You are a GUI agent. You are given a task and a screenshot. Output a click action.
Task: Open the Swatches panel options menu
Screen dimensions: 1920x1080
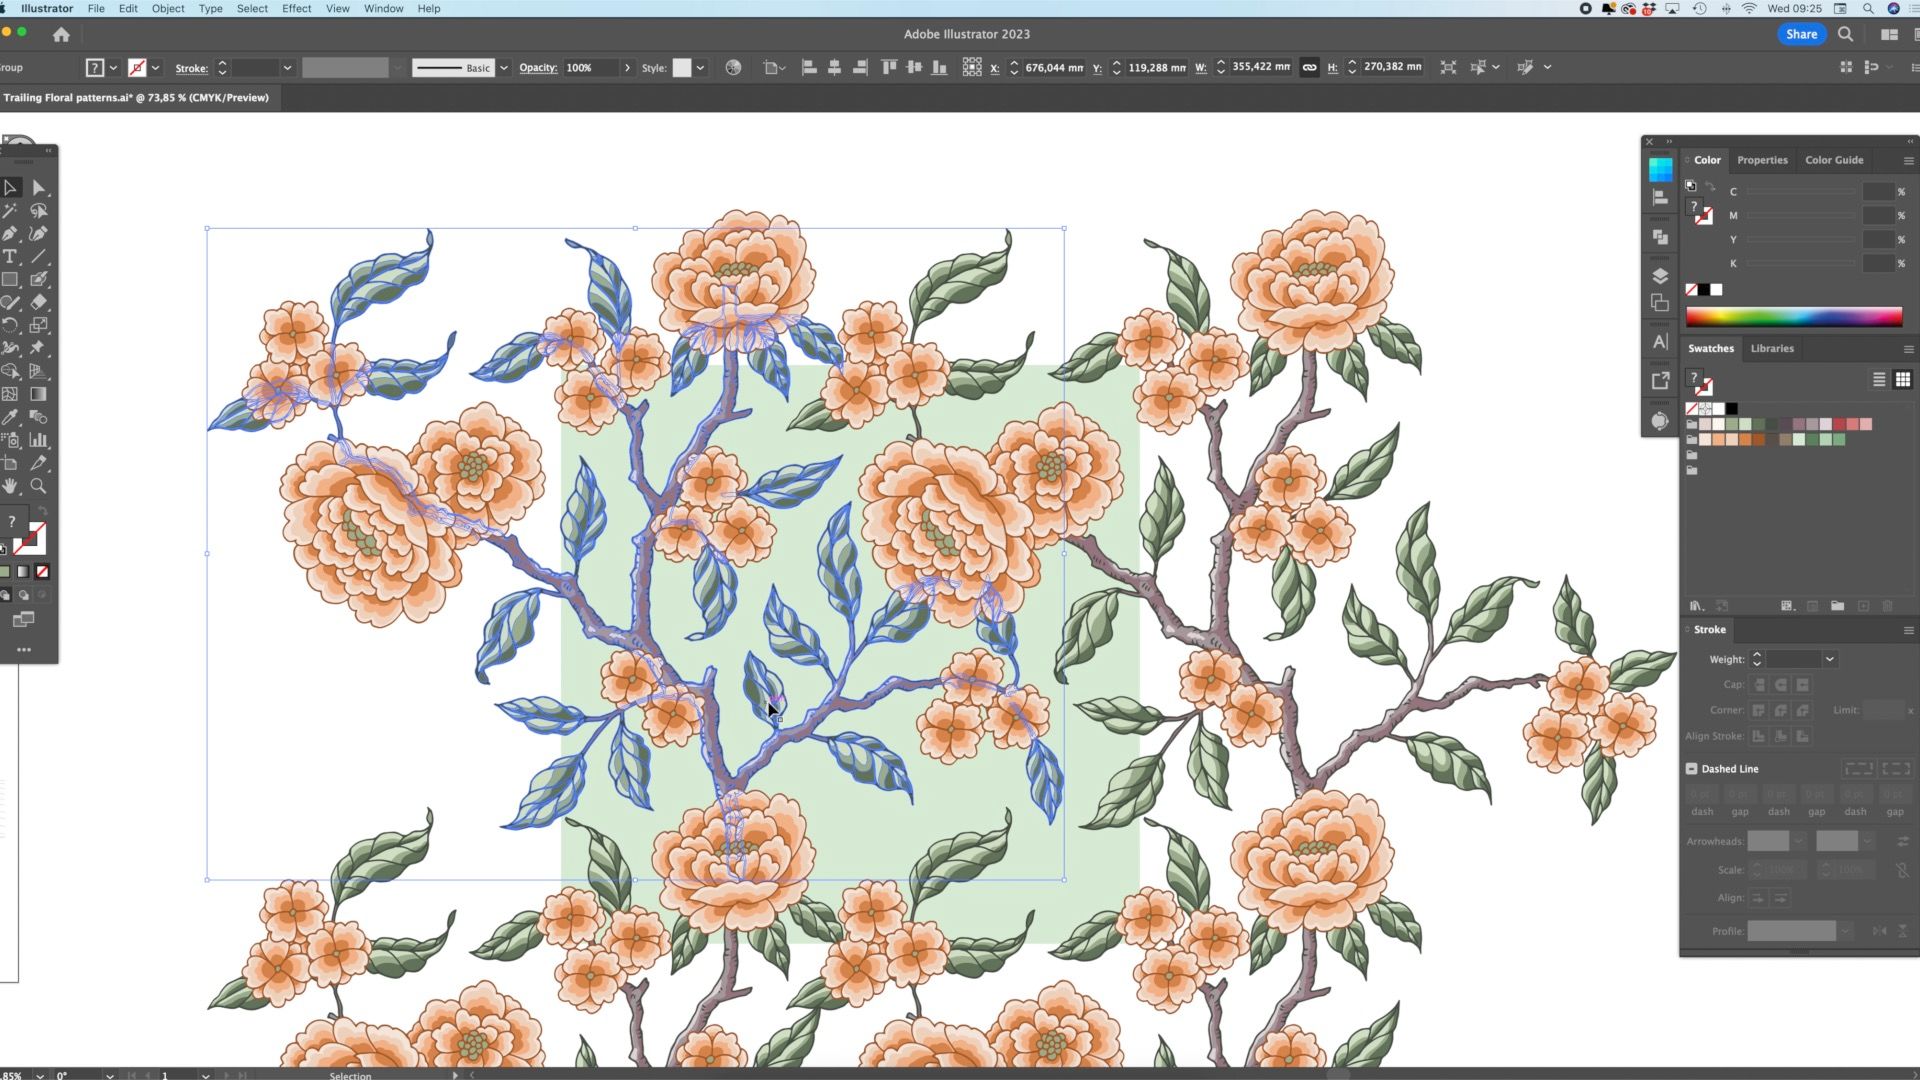click(x=1908, y=349)
